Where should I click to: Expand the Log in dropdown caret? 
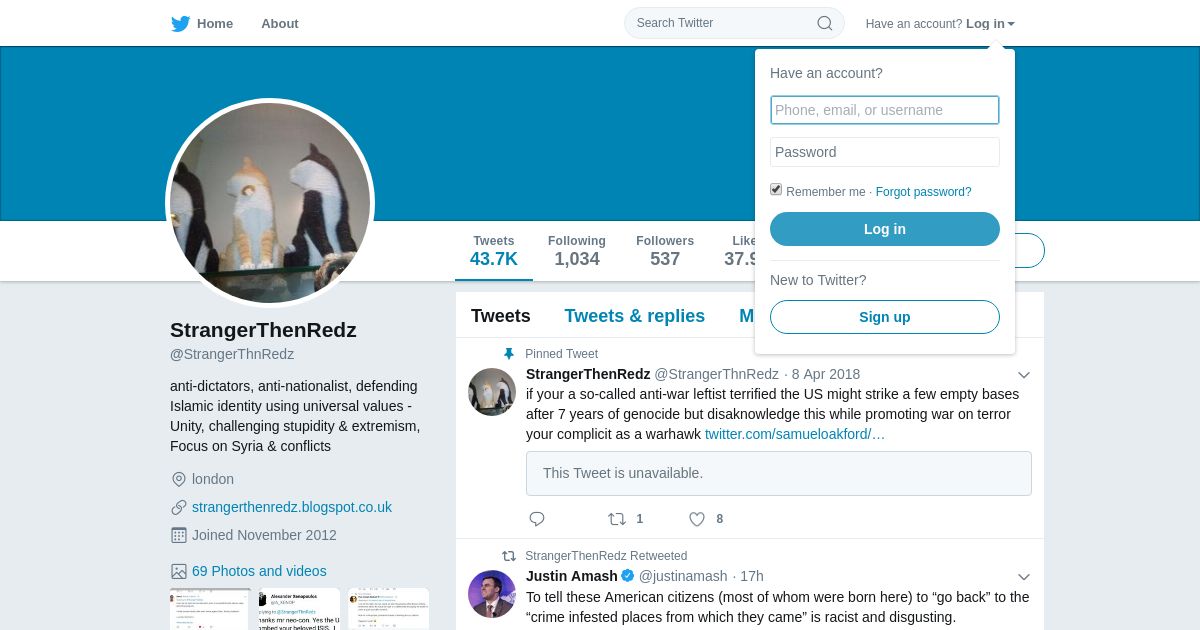[1011, 24]
